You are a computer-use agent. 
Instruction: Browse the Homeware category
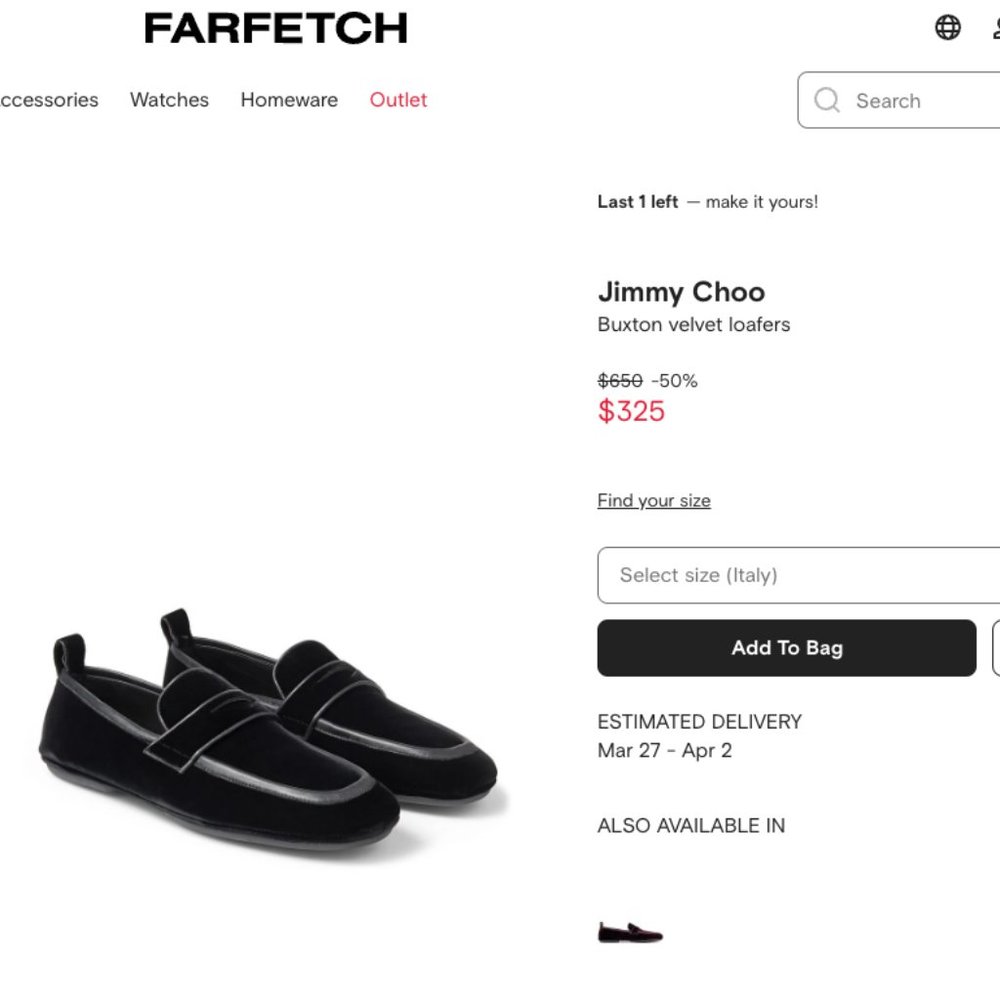pos(289,100)
